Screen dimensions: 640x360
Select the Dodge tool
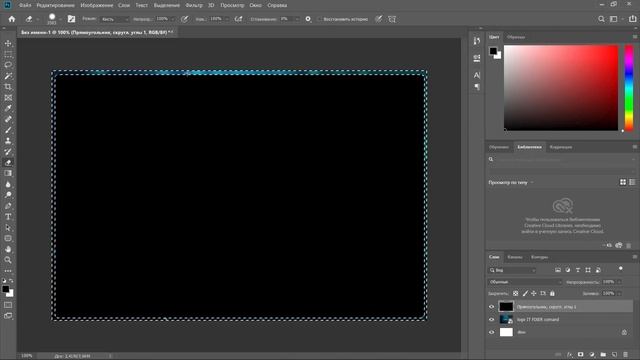(x=8, y=195)
